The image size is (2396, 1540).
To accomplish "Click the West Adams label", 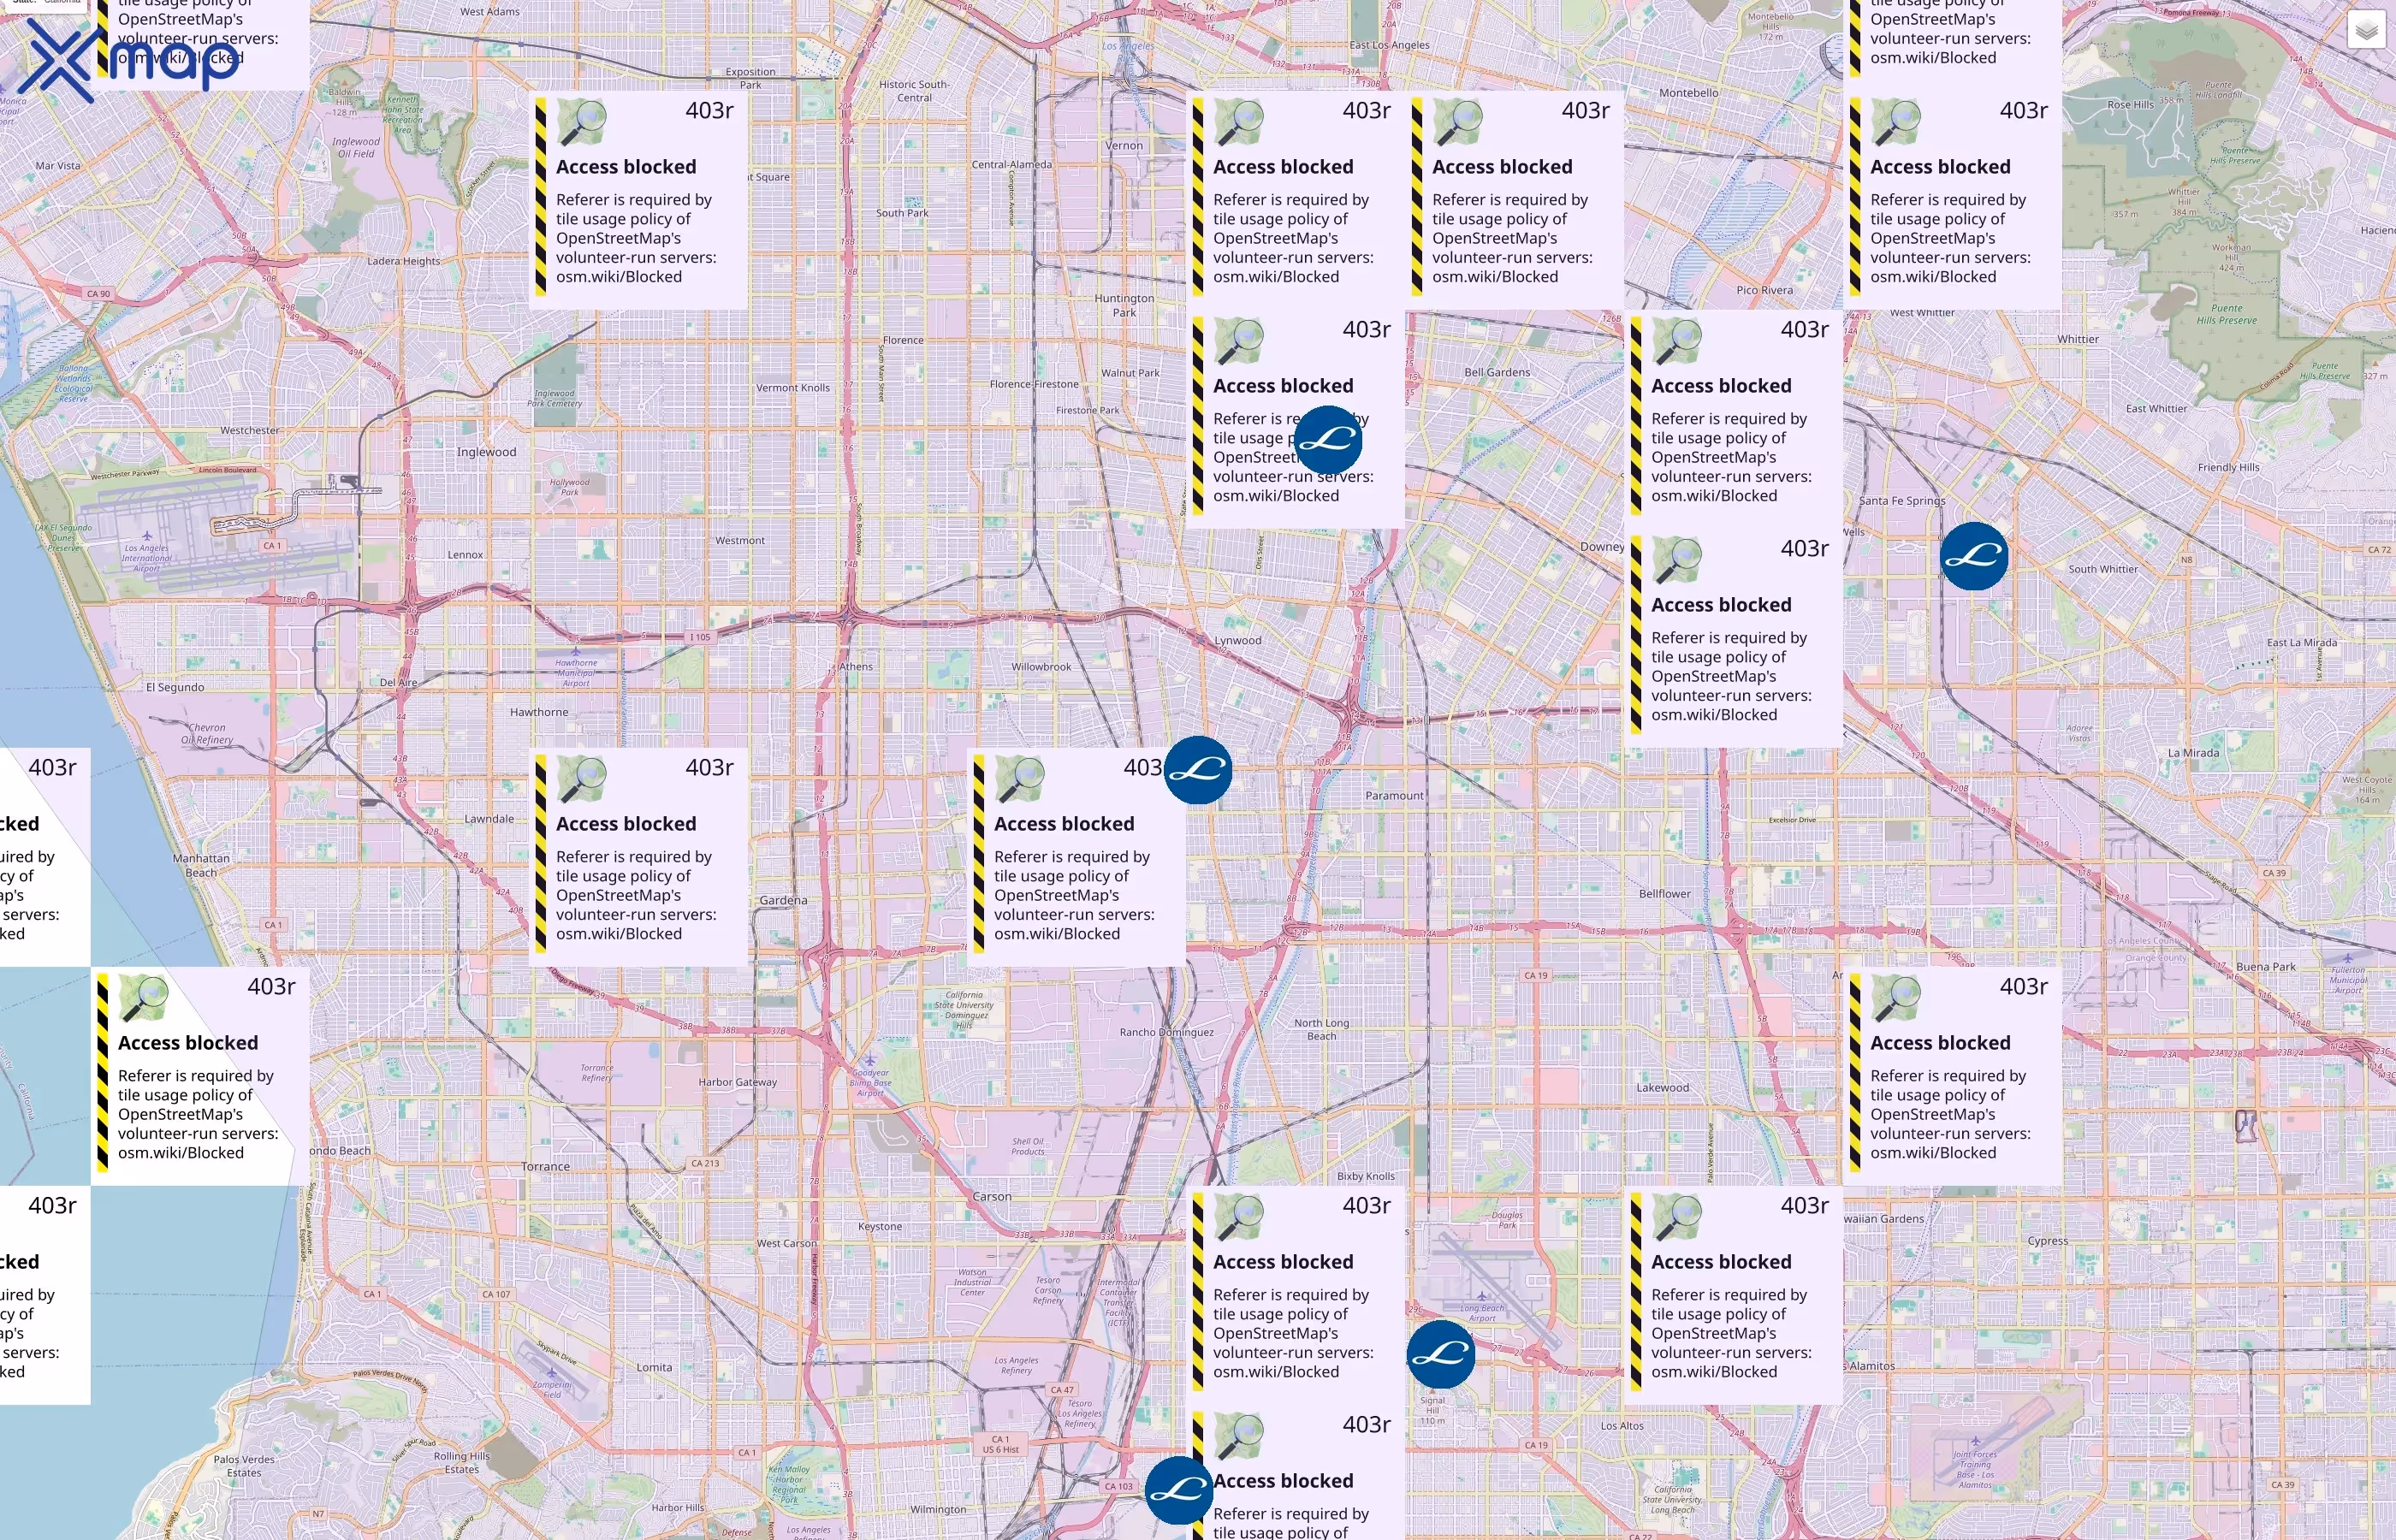I will pyautogui.click(x=490, y=12).
